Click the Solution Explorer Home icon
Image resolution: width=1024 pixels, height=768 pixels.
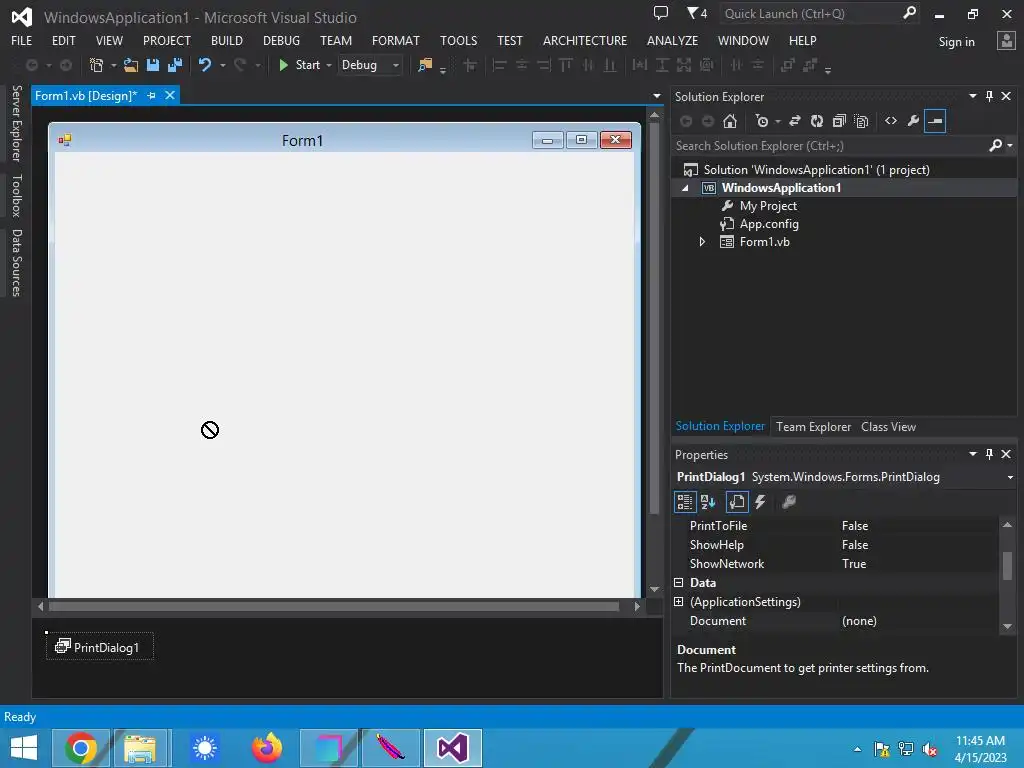pyautogui.click(x=730, y=121)
